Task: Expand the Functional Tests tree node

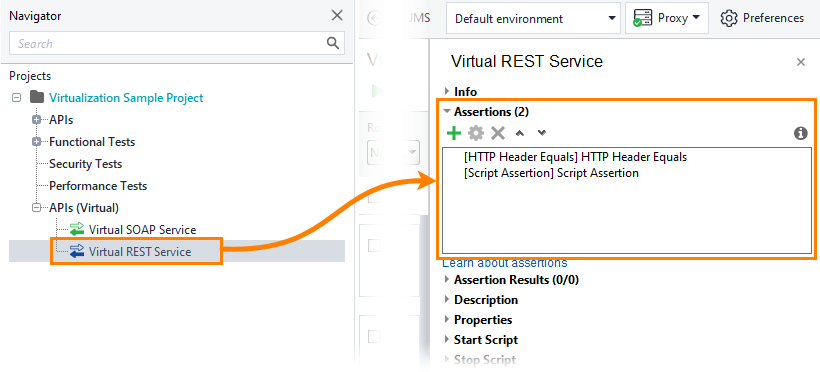Action: click(x=37, y=142)
